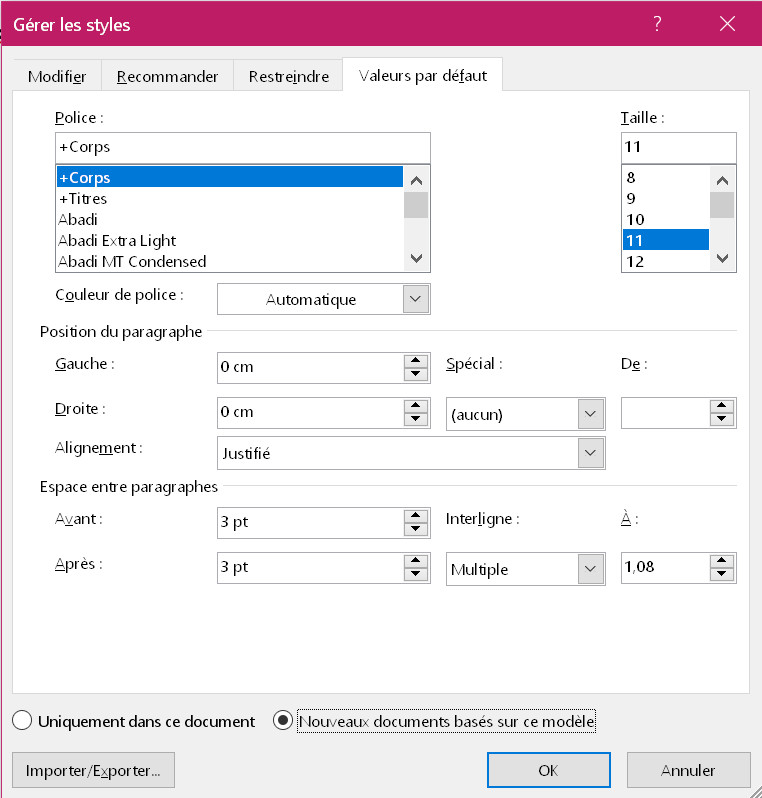Viewport: 762px width, 798px height.
Task: Open the Restreindre tab
Action: pos(288,77)
